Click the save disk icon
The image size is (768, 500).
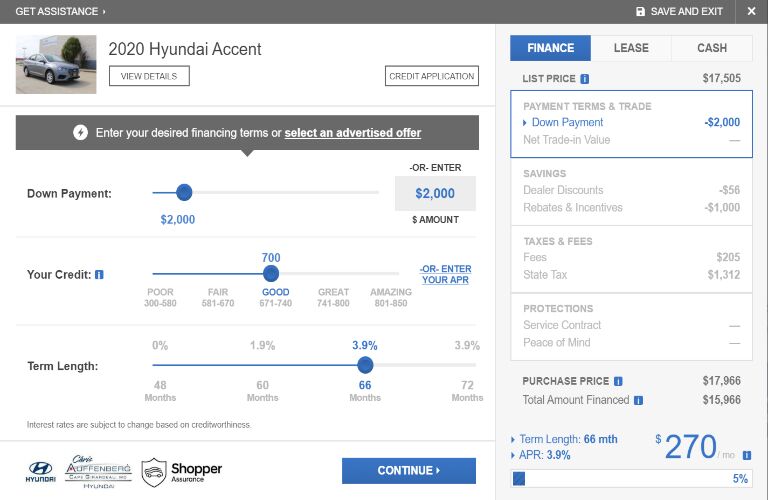tap(640, 11)
